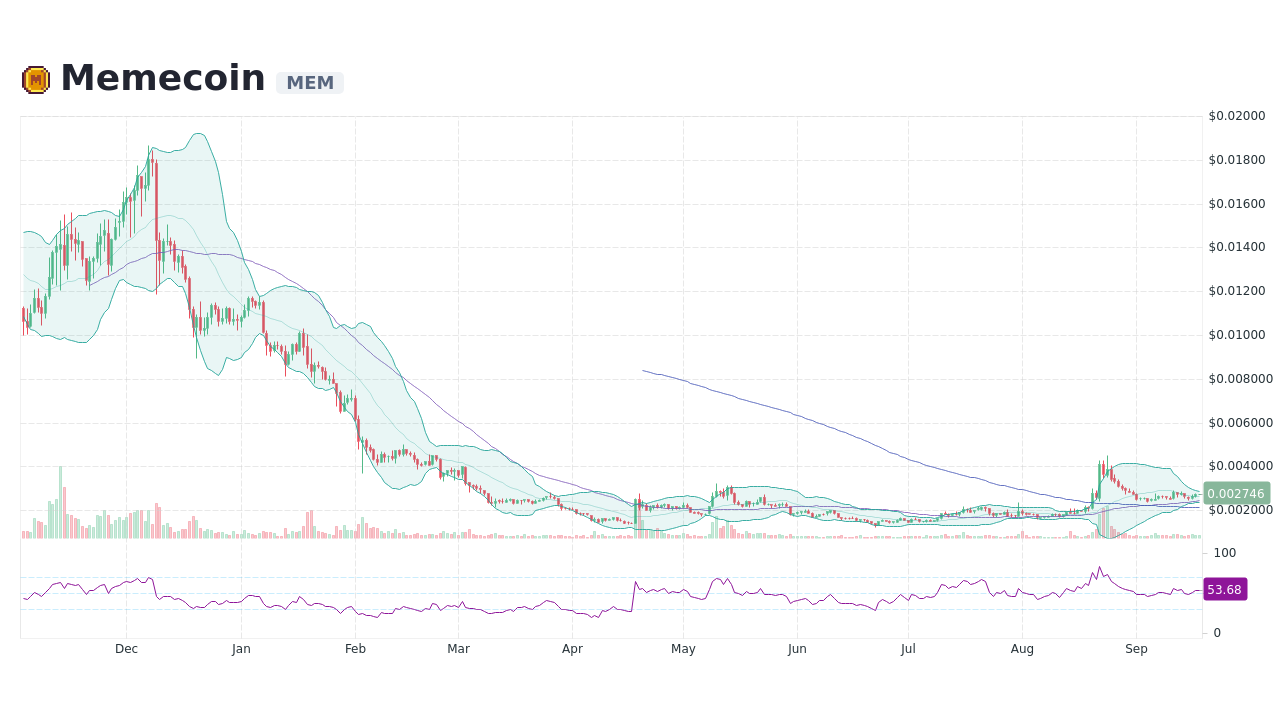The width and height of the screenshot is (1280, 720).
Task: Expand the Jan axis label
Action: pos(241,648)
